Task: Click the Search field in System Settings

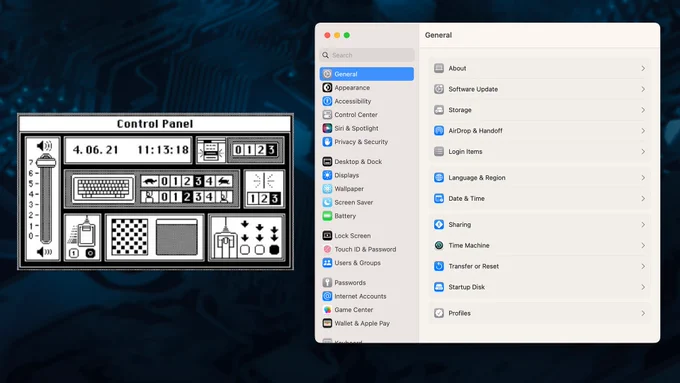Action: 367,55
